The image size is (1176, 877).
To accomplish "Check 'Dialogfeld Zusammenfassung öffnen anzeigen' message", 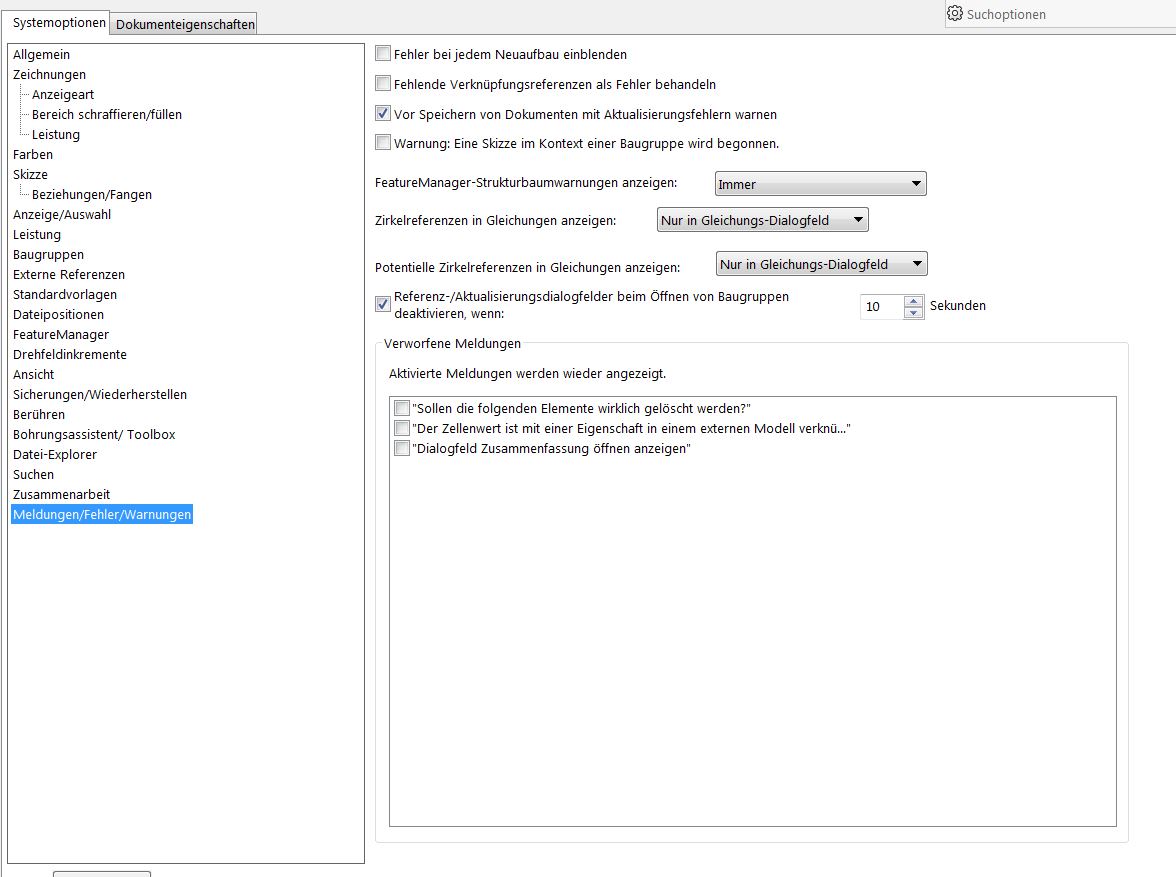I will [402, 449].
